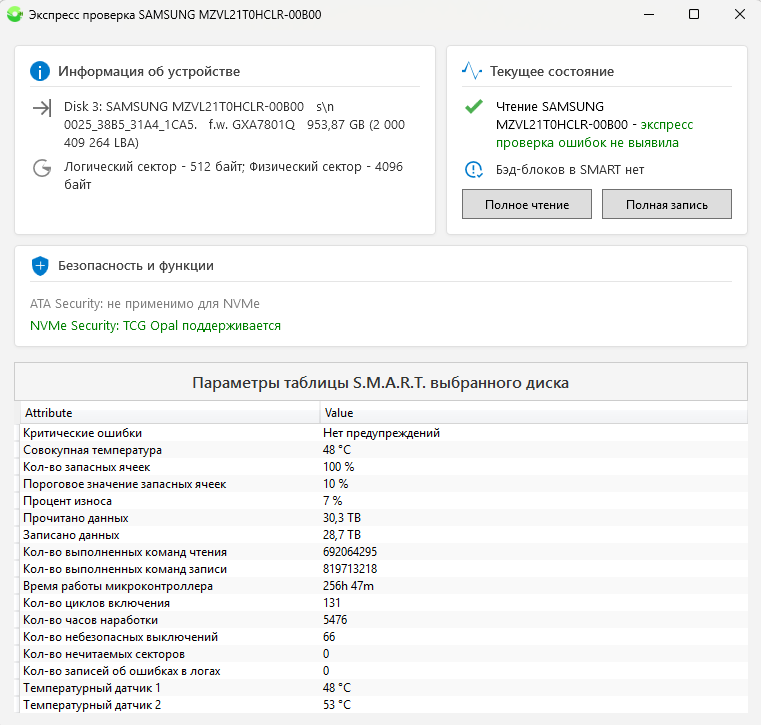This screenshot has width=761, height=725.
Task: Click the green checkmark status icon
Action: (474, 106)
